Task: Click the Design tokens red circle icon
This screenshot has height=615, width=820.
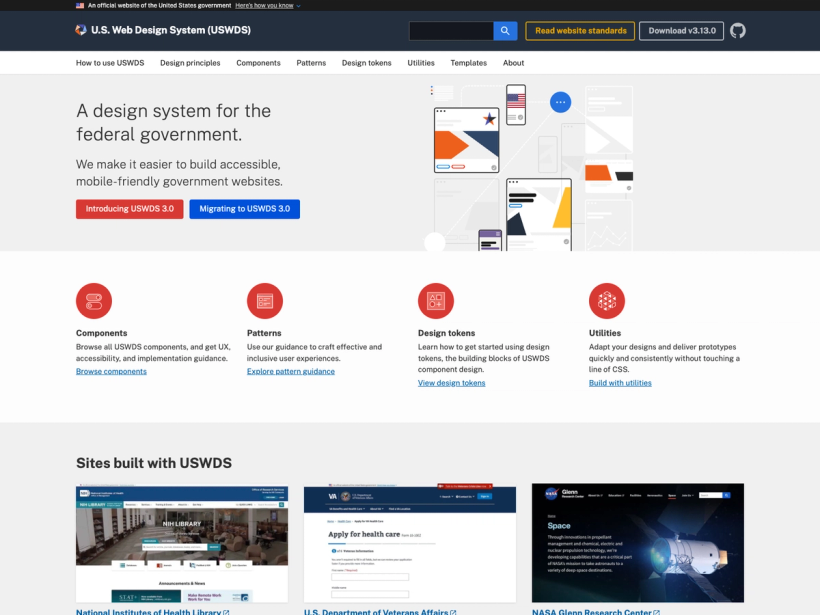Action: pyautogui.click(x=436, y=301)
